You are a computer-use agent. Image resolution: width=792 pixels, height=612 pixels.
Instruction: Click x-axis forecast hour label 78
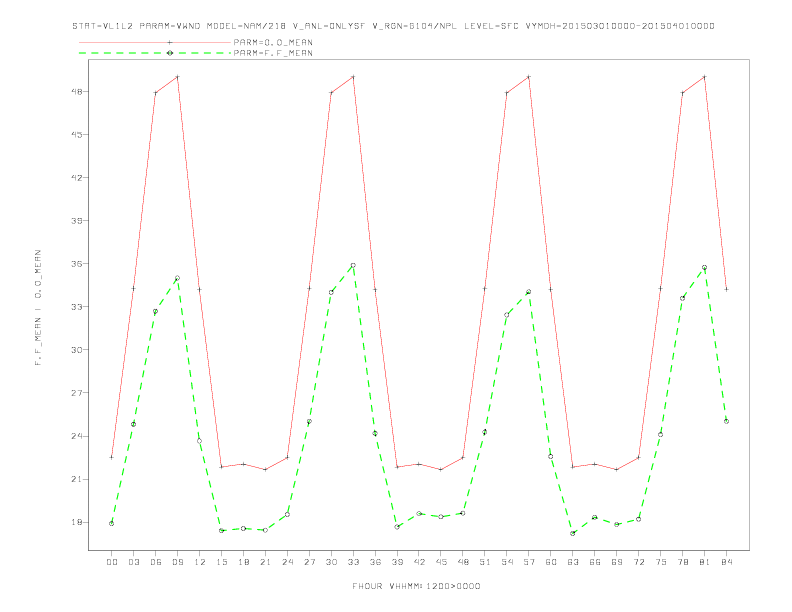pyautogui.click(x=682, y=562)
